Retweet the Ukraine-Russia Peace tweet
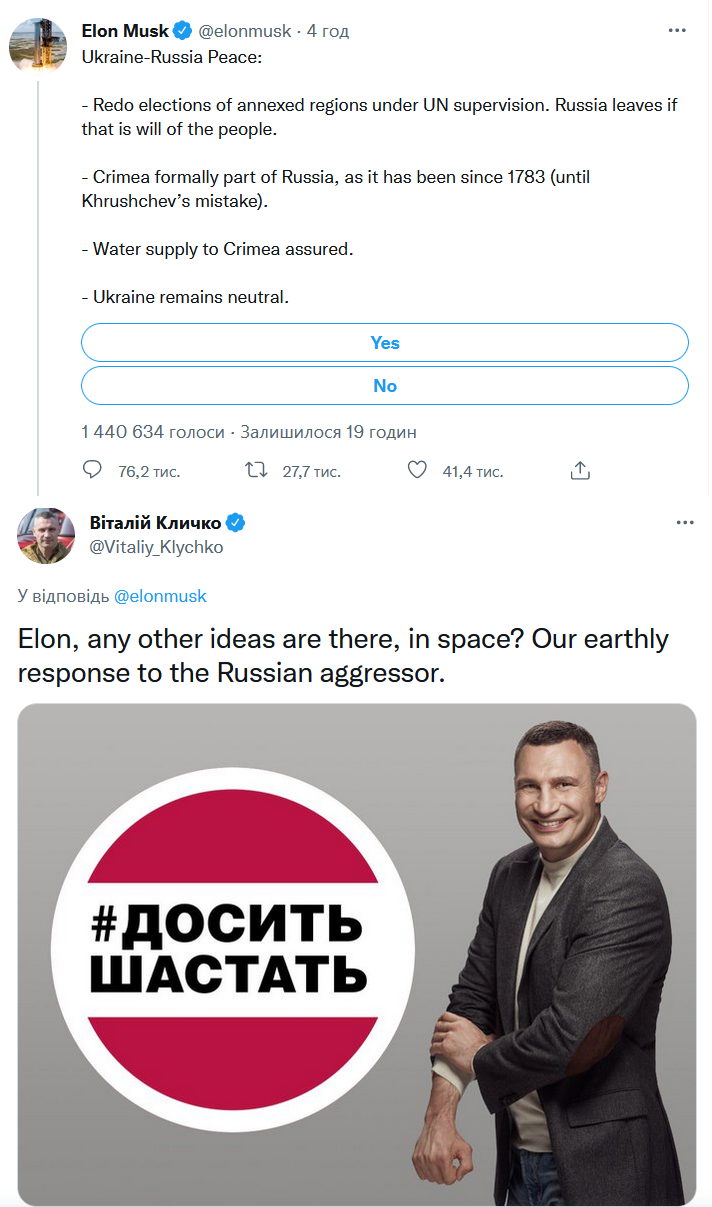This screenshot has height=1207, width=712. tap(255, 470)
